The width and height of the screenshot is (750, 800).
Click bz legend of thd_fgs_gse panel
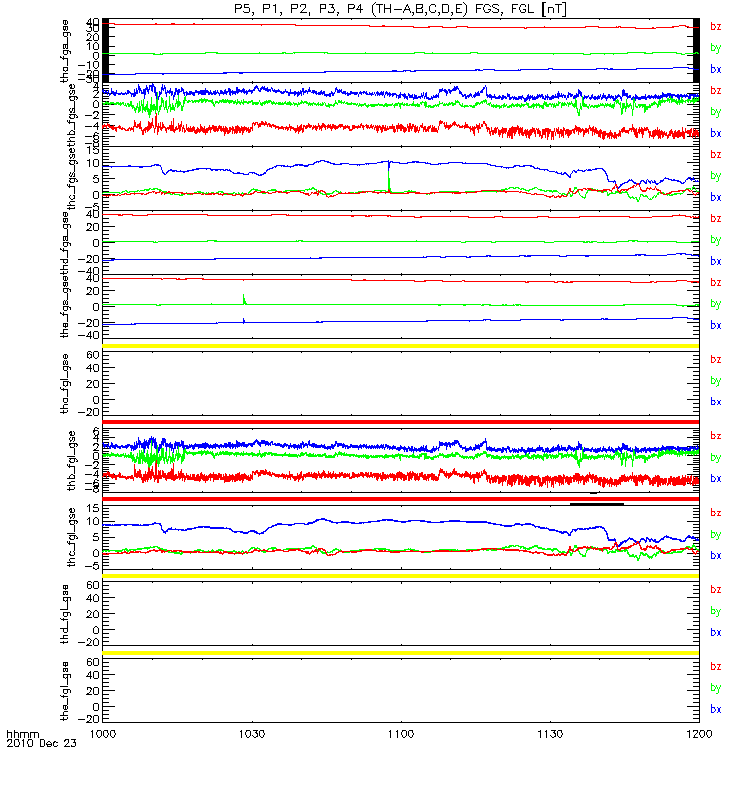[716, 218]
